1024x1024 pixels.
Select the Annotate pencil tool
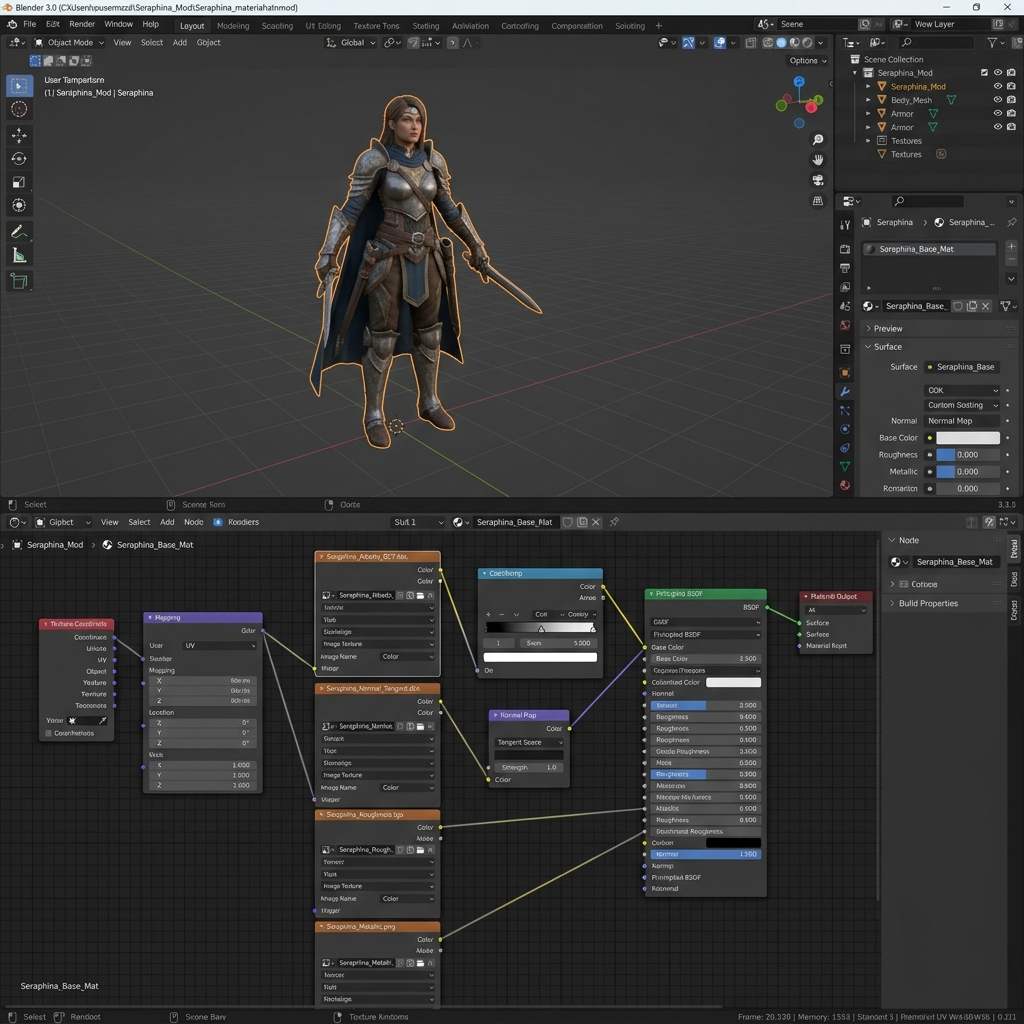[x=19, y=232]
